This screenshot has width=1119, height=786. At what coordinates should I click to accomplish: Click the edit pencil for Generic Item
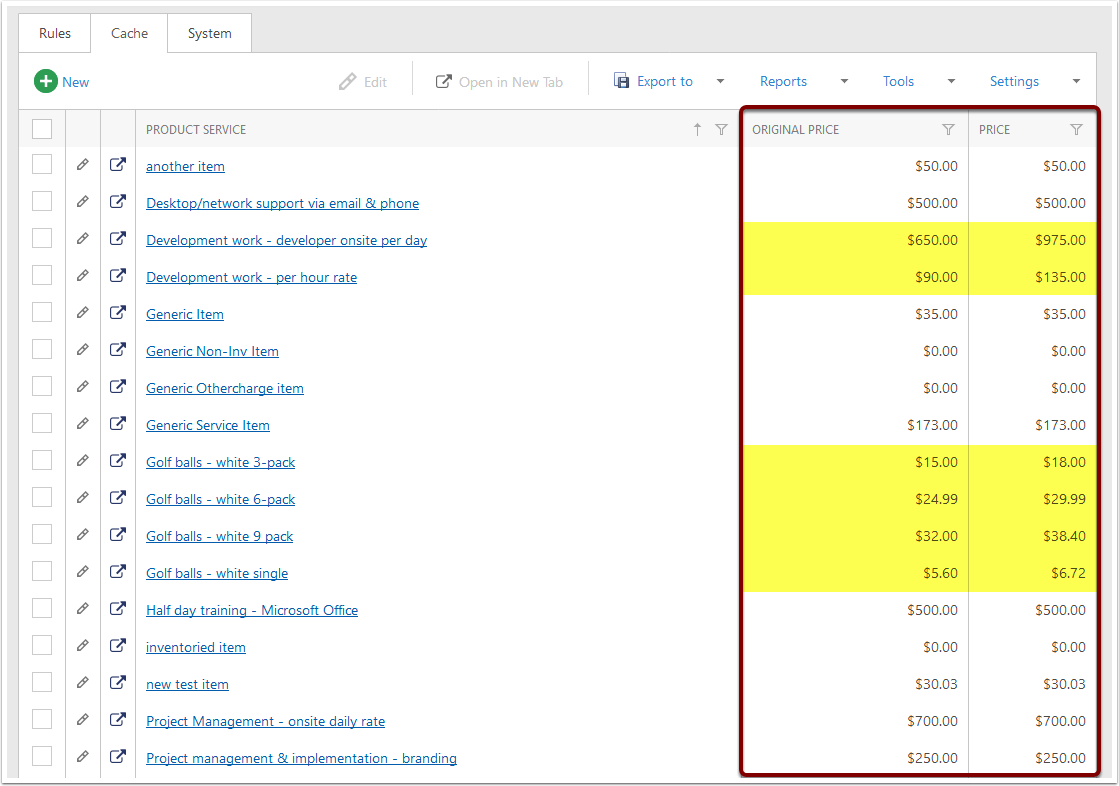(83, 313)
